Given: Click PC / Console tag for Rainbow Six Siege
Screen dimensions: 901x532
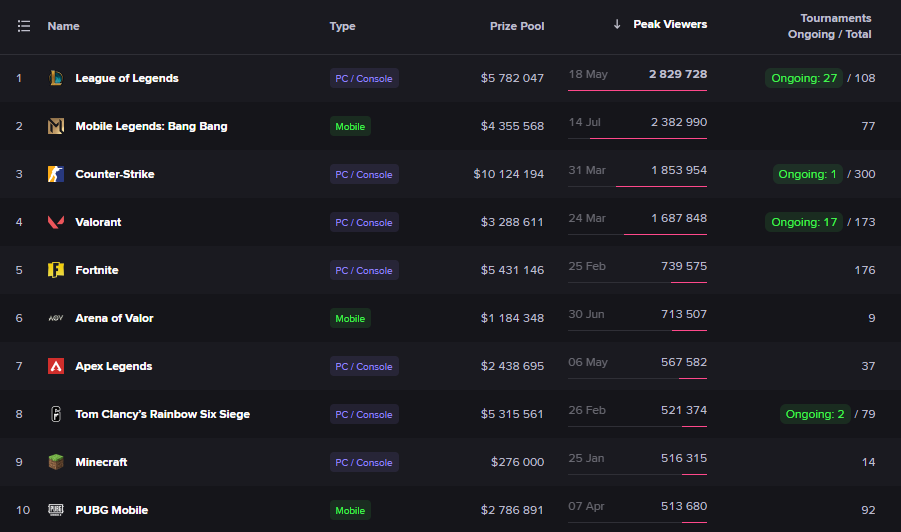Looking at the screenshot, I should point(364,414).
